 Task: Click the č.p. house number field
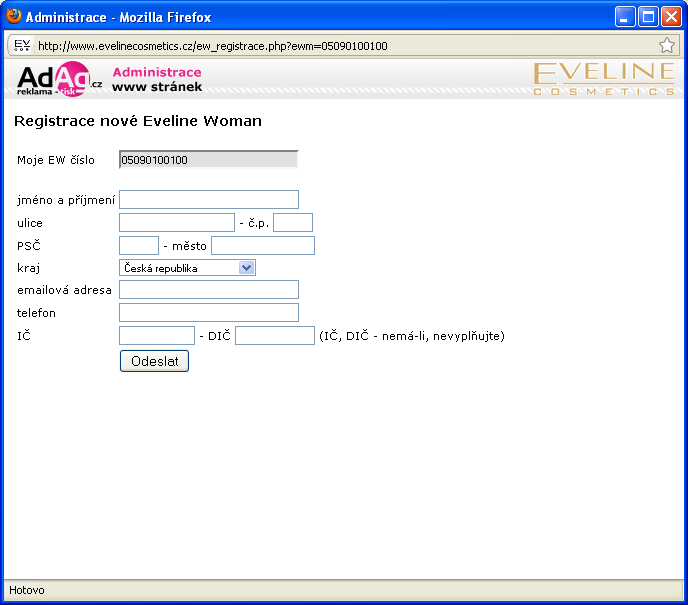click(293, 222)
